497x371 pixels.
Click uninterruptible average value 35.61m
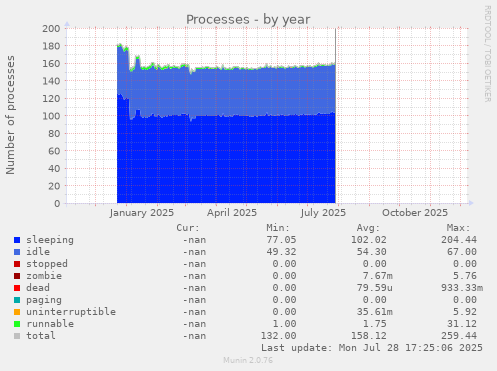click(375, 312)
